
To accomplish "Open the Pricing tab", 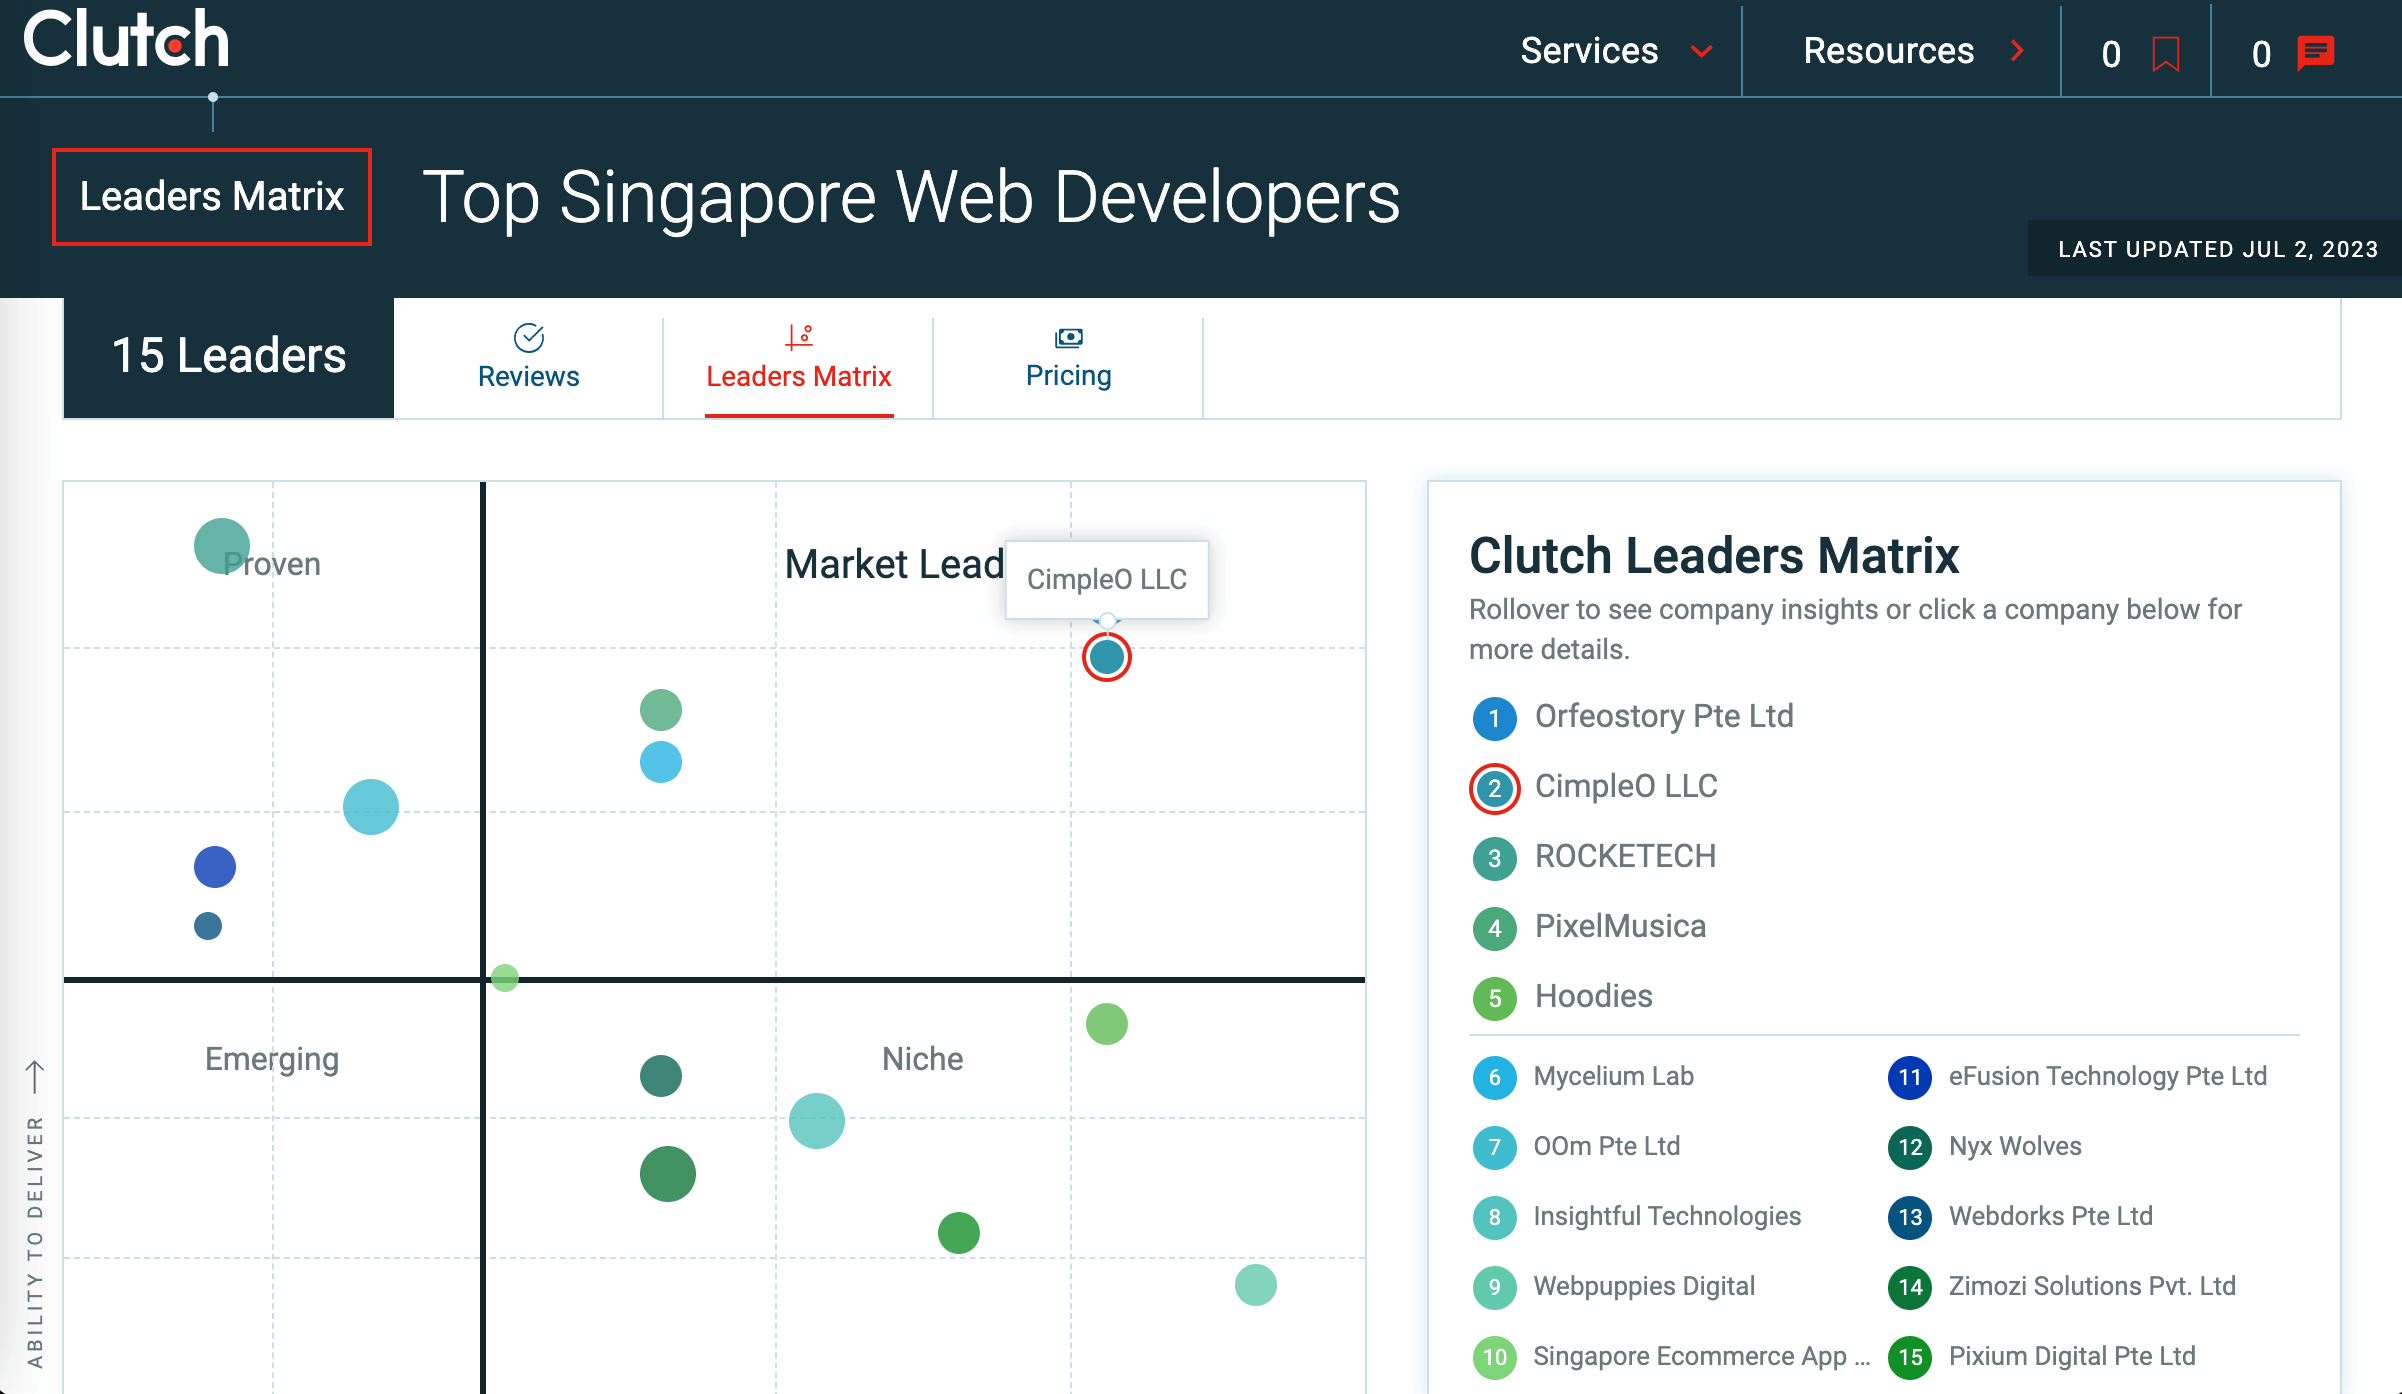I will tap(1068, 358).
